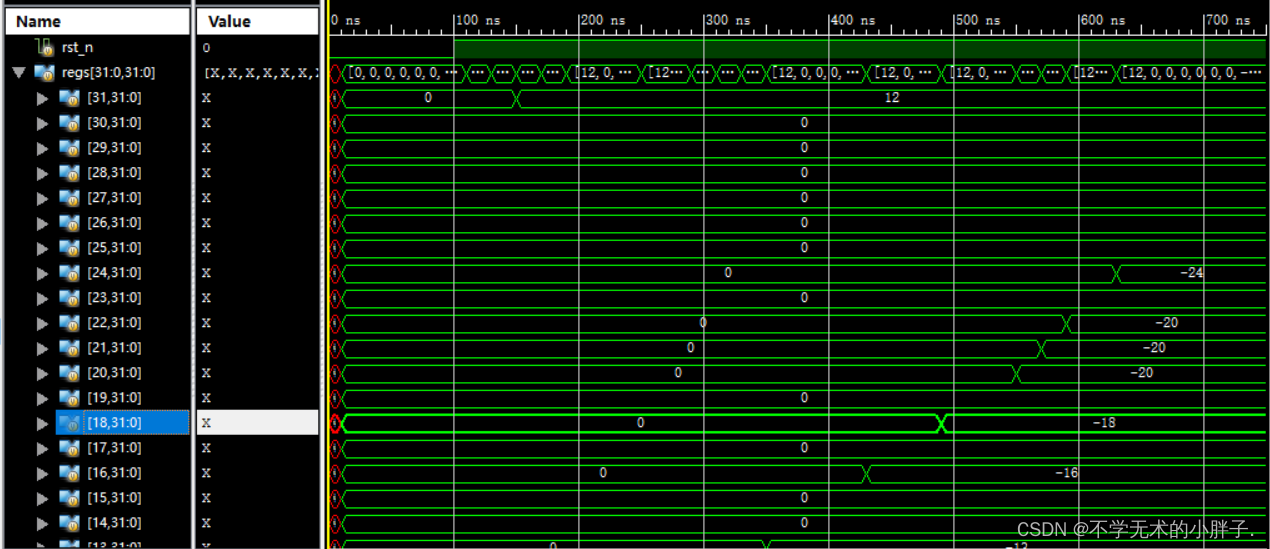
Task: Expand the [27,31:0] register
Action: [x=42, y=198]
